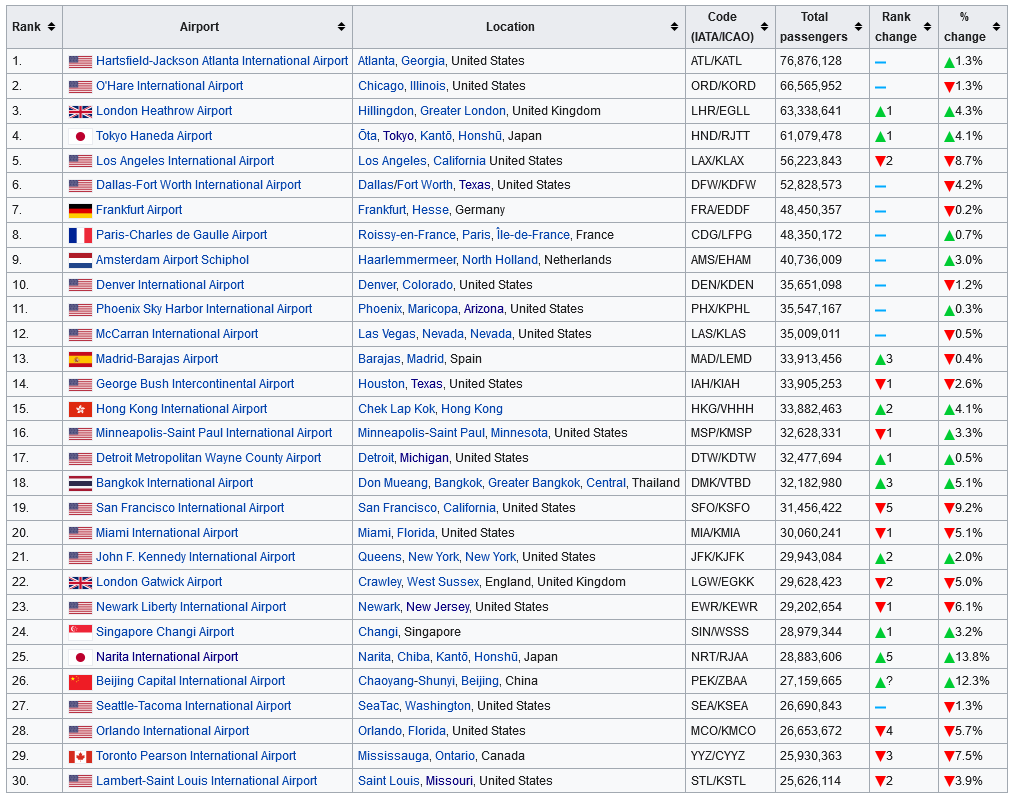The width and height of the screenshot is (1012, 801).
Task: Sort by Rank change column arrows
Action: click(x=927, y=27)
